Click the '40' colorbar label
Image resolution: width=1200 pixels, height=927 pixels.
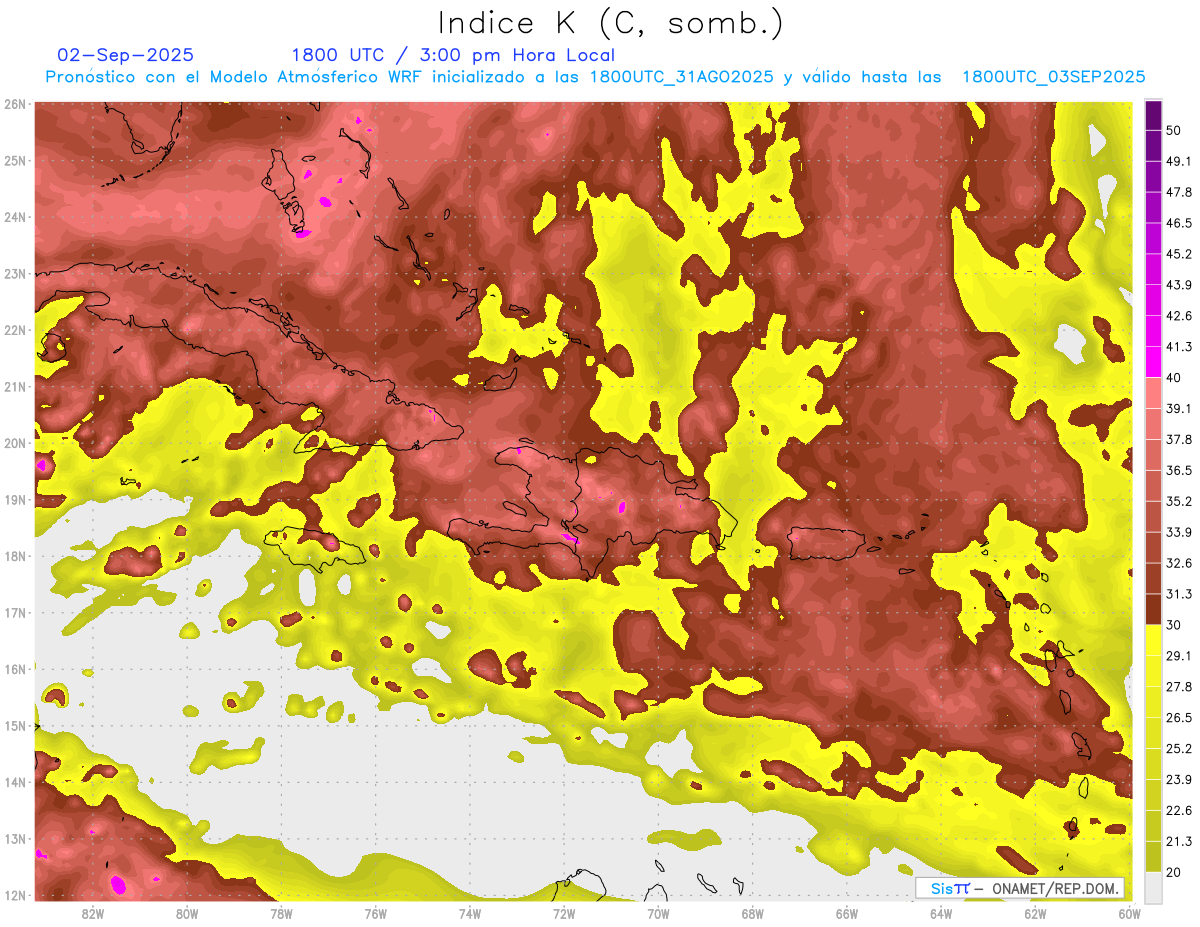[1173, 377]
